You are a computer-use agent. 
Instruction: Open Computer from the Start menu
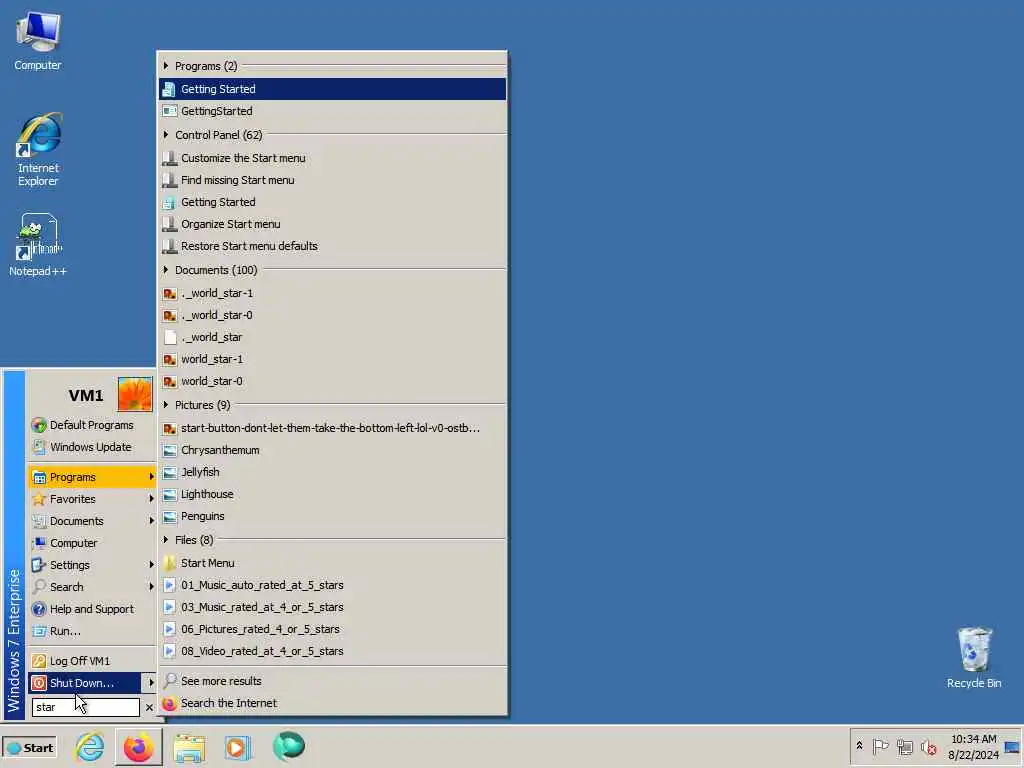click(x=91, y=543)
